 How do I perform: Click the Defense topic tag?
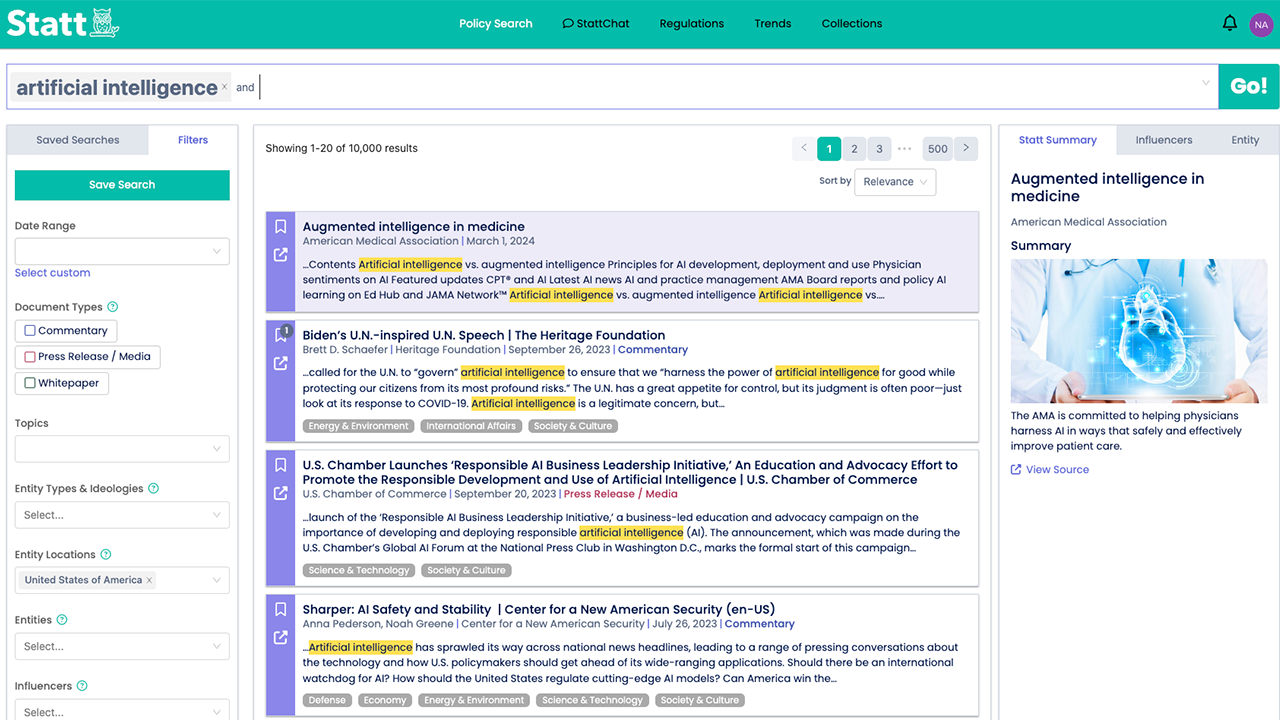(327, 700)
